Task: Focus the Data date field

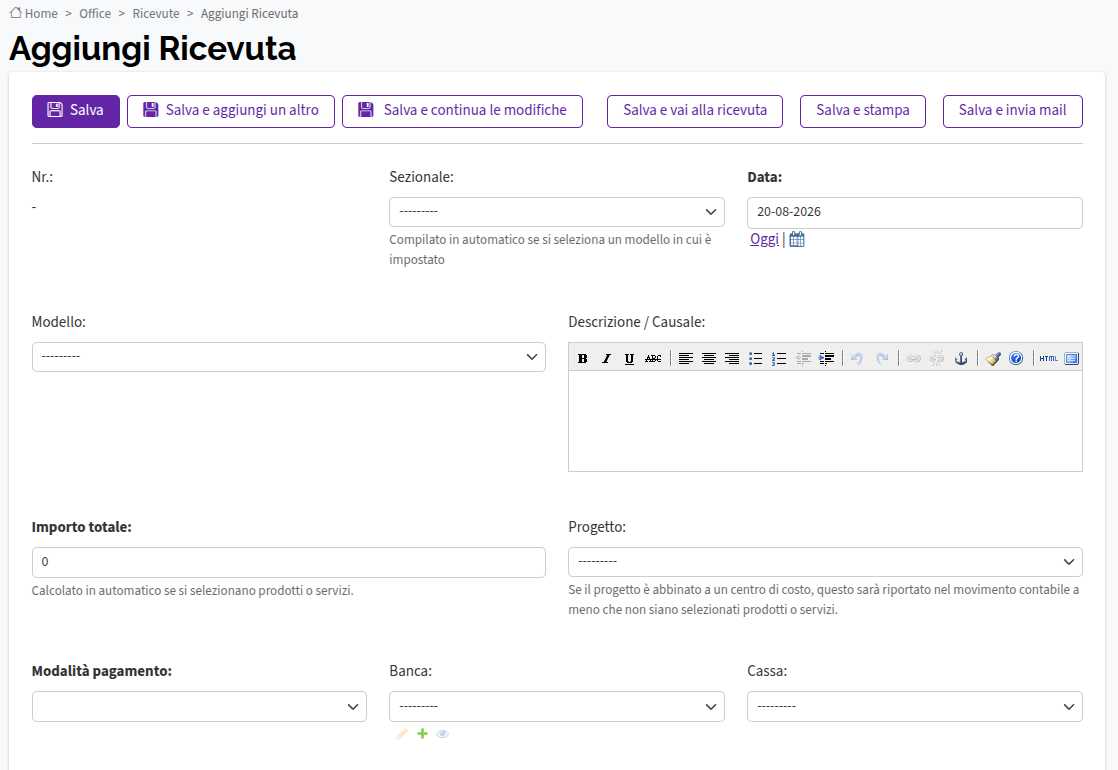Action: coord(915,212)
